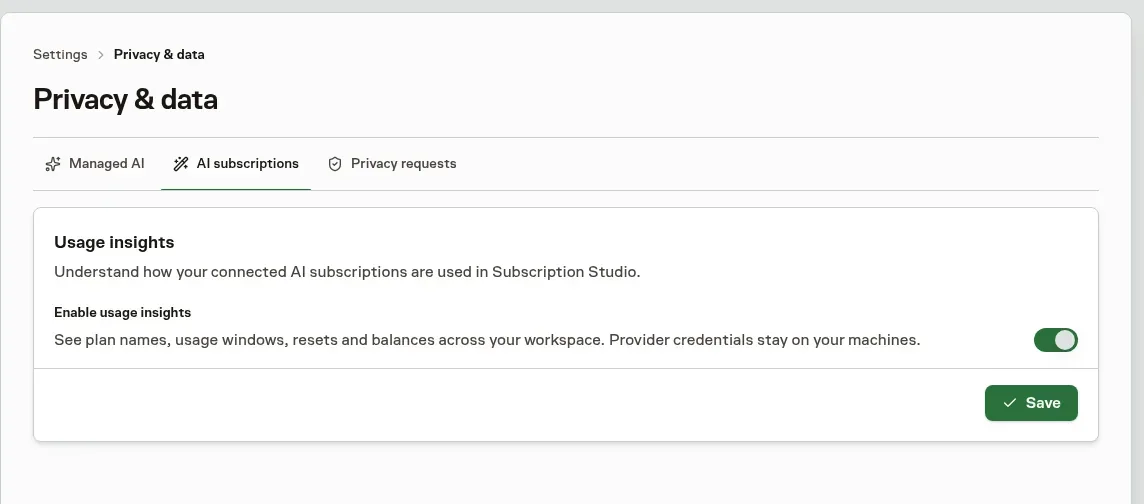
Task: Click the Privacy & data page heading
Action: (x=125, y=99)
